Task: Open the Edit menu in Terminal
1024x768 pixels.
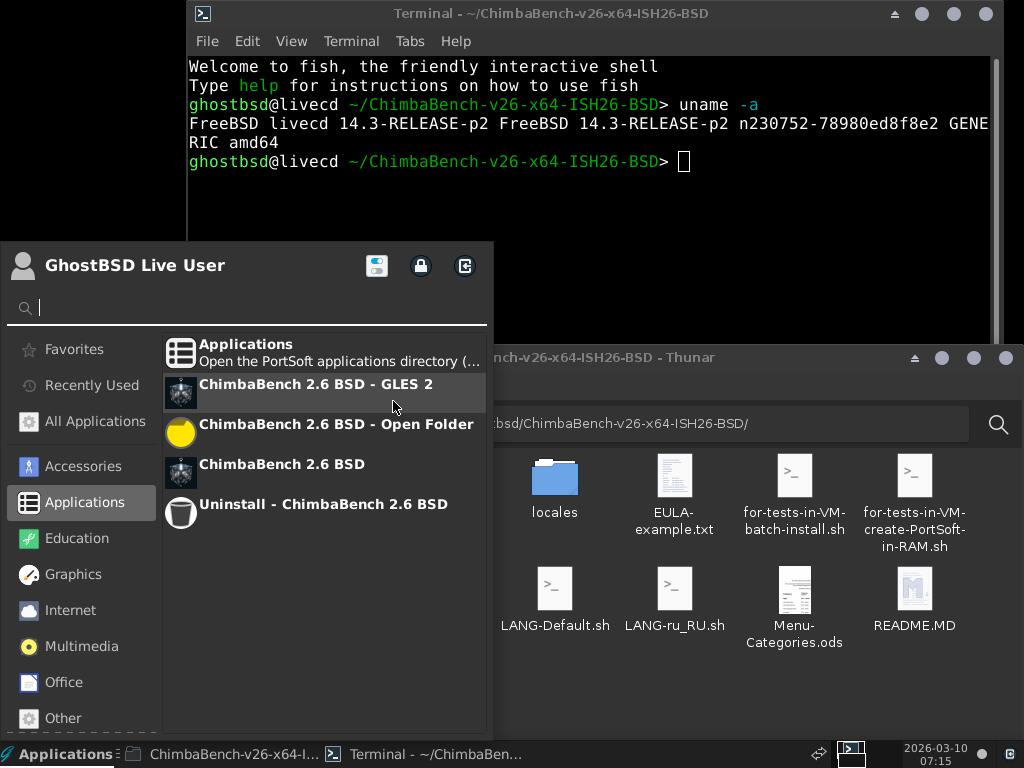Action: pos(248,41)
